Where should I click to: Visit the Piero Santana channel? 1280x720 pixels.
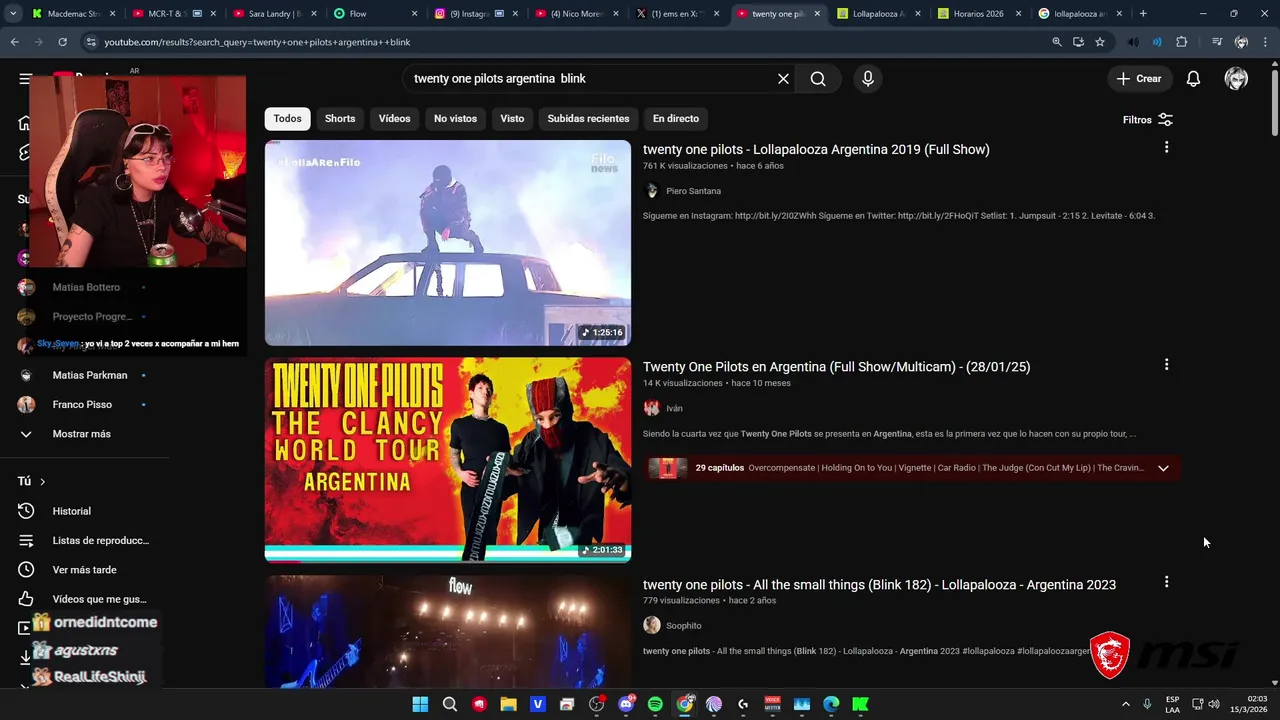pos(693,191)
